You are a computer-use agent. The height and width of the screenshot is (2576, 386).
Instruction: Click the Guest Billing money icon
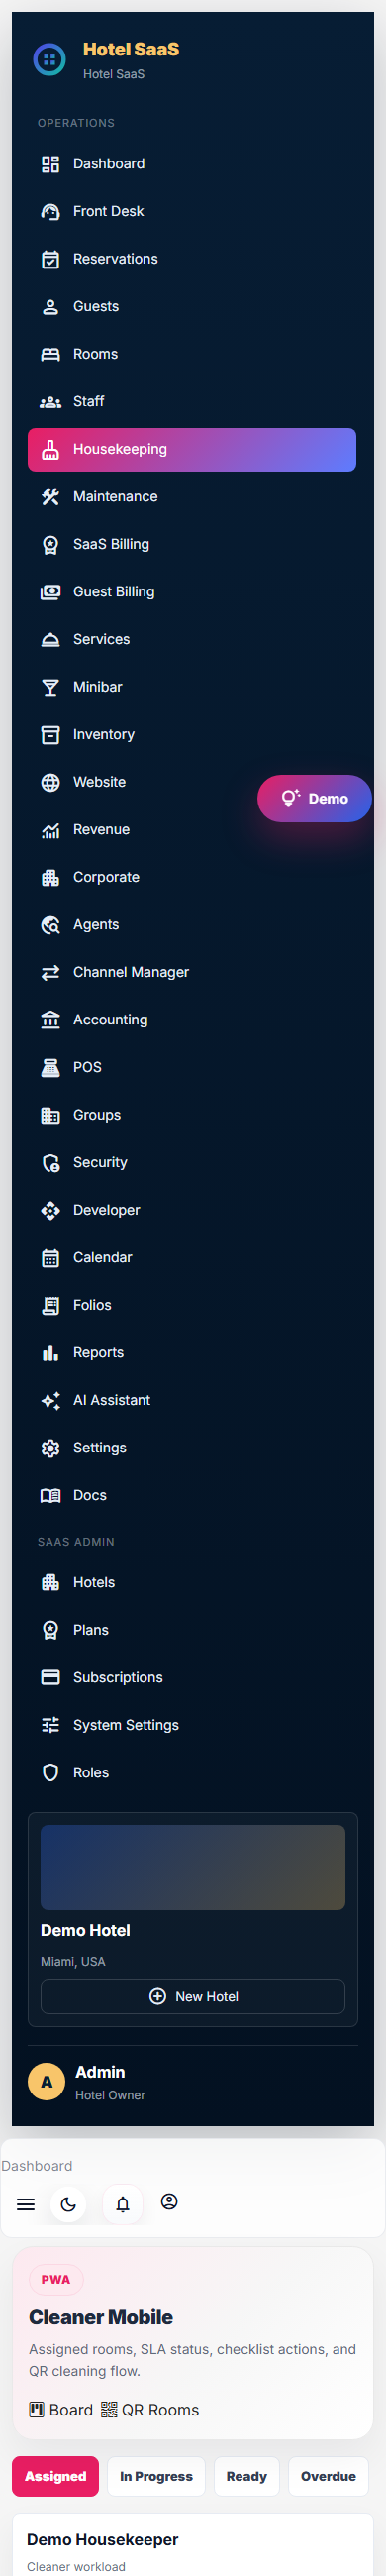click(50, 591)
